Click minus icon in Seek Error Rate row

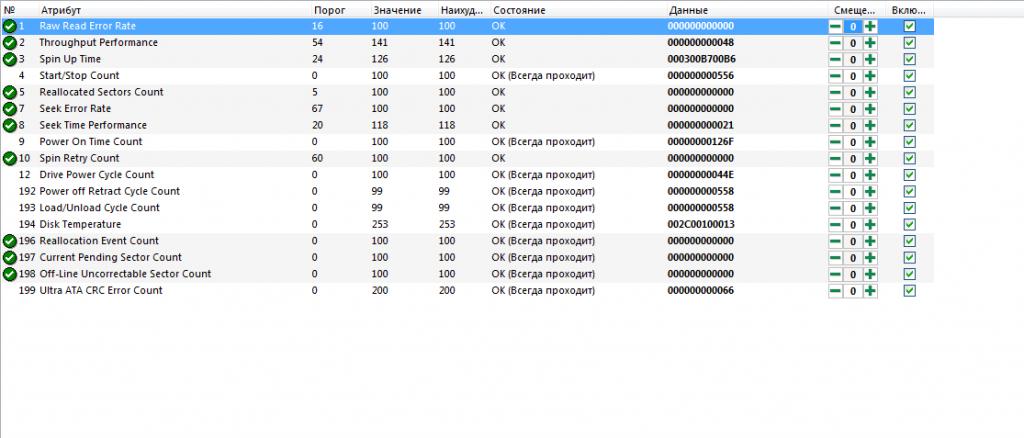point(835,109)
